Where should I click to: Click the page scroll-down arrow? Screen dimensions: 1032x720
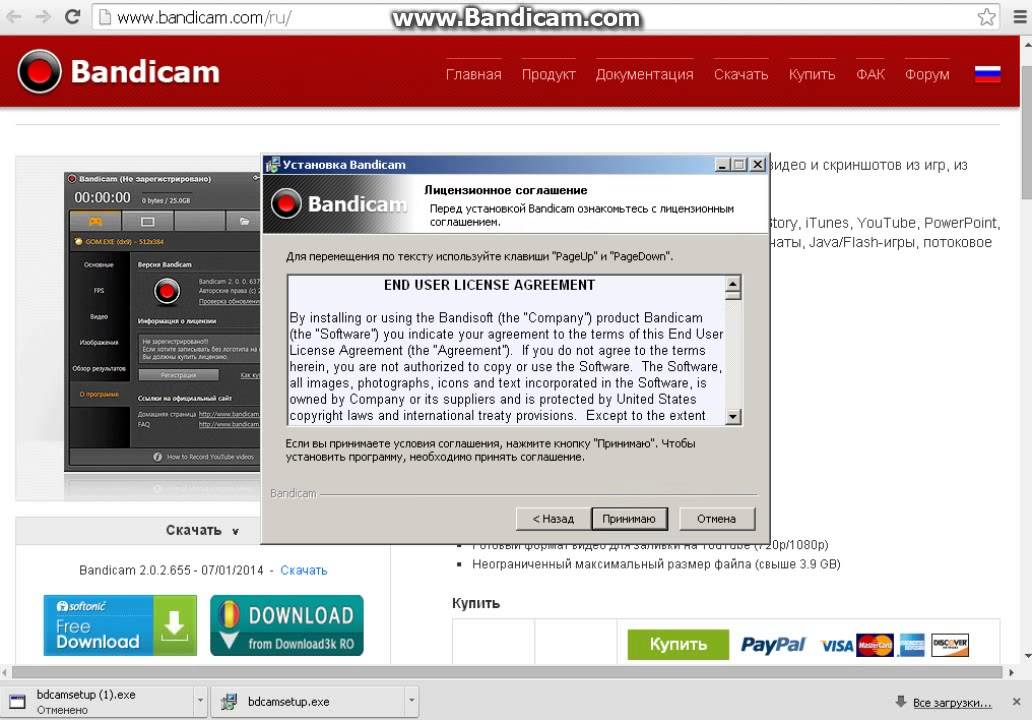(x=1027, y=656)
